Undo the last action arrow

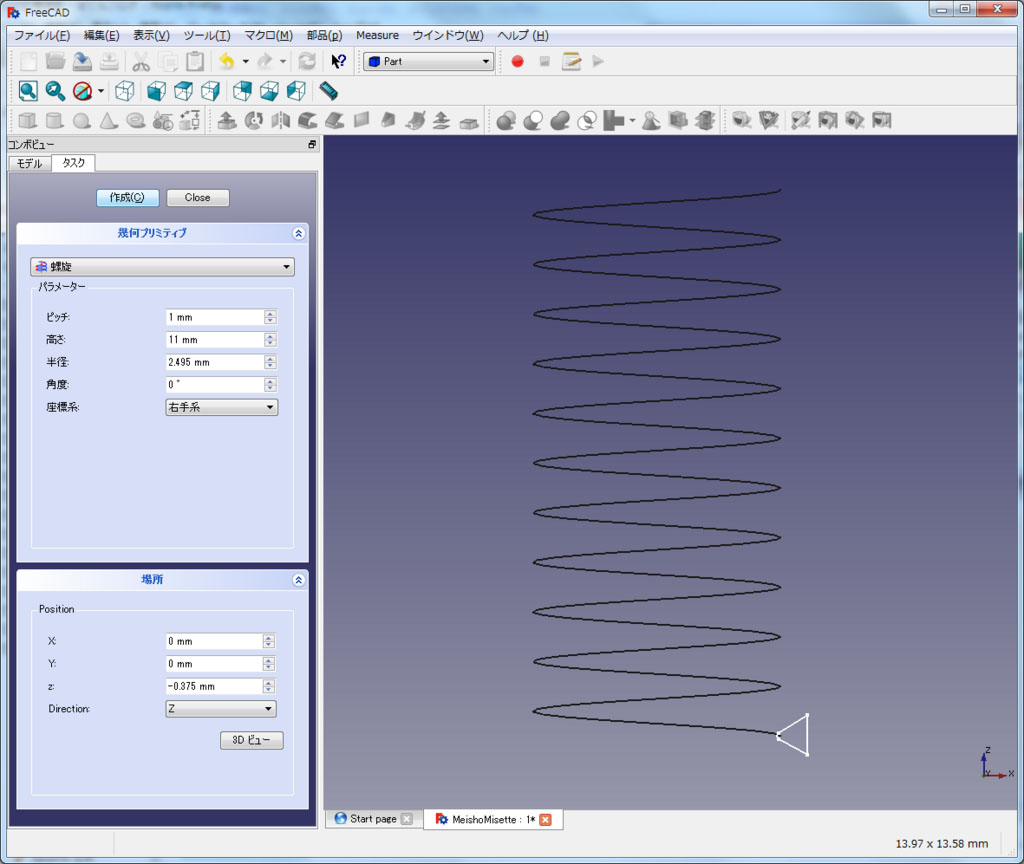click(227, 61)
